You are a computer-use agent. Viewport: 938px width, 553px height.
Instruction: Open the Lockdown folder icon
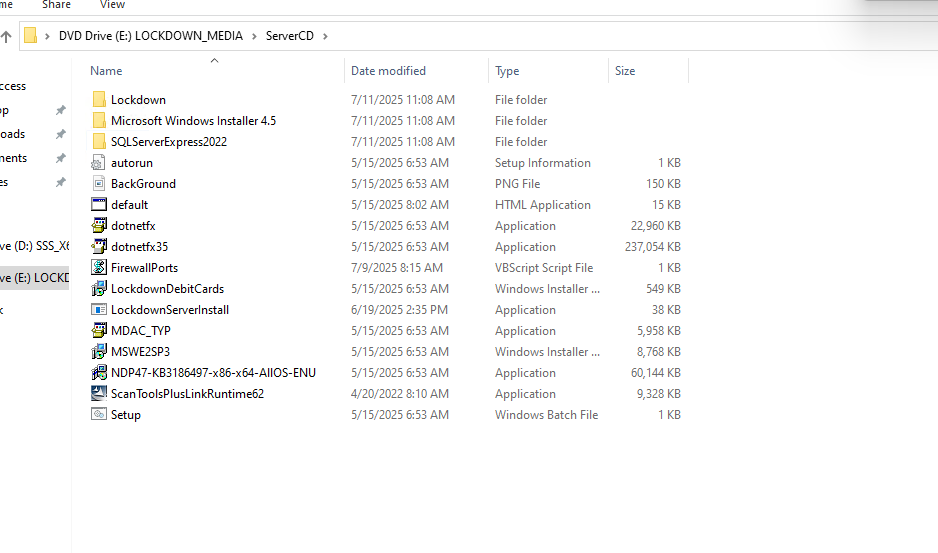click(99, 99)
